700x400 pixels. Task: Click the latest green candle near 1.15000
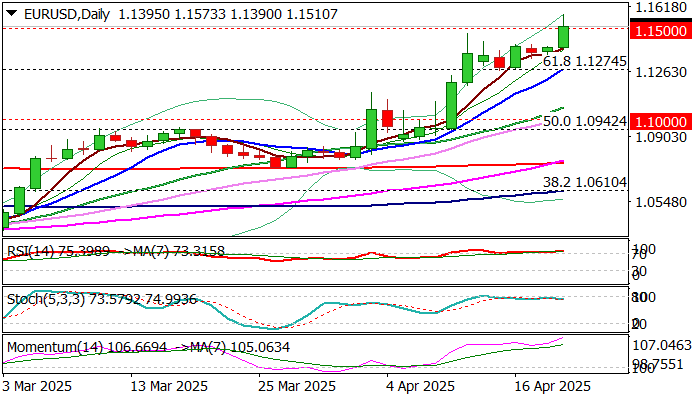[563, 37]
